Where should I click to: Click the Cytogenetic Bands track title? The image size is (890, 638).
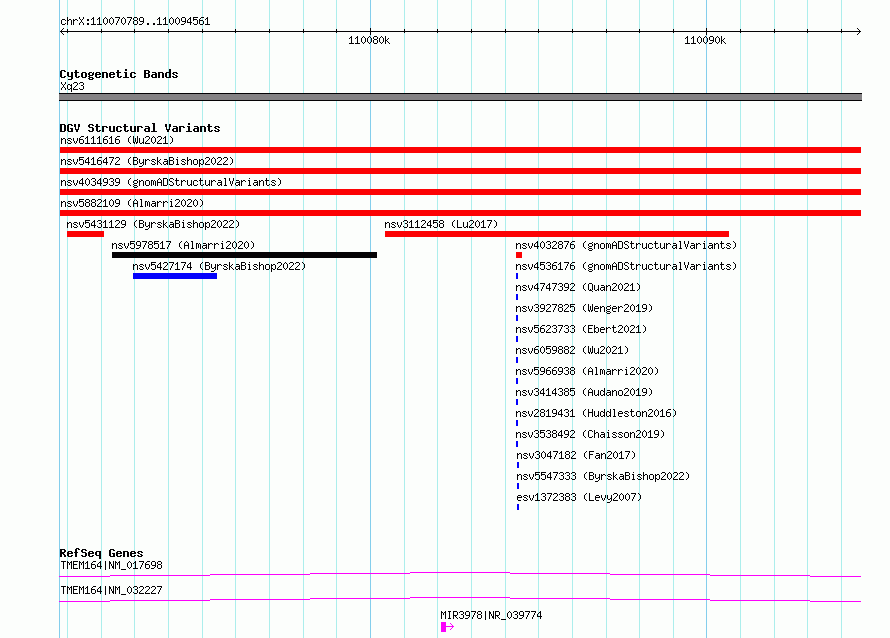pos(119,74)
